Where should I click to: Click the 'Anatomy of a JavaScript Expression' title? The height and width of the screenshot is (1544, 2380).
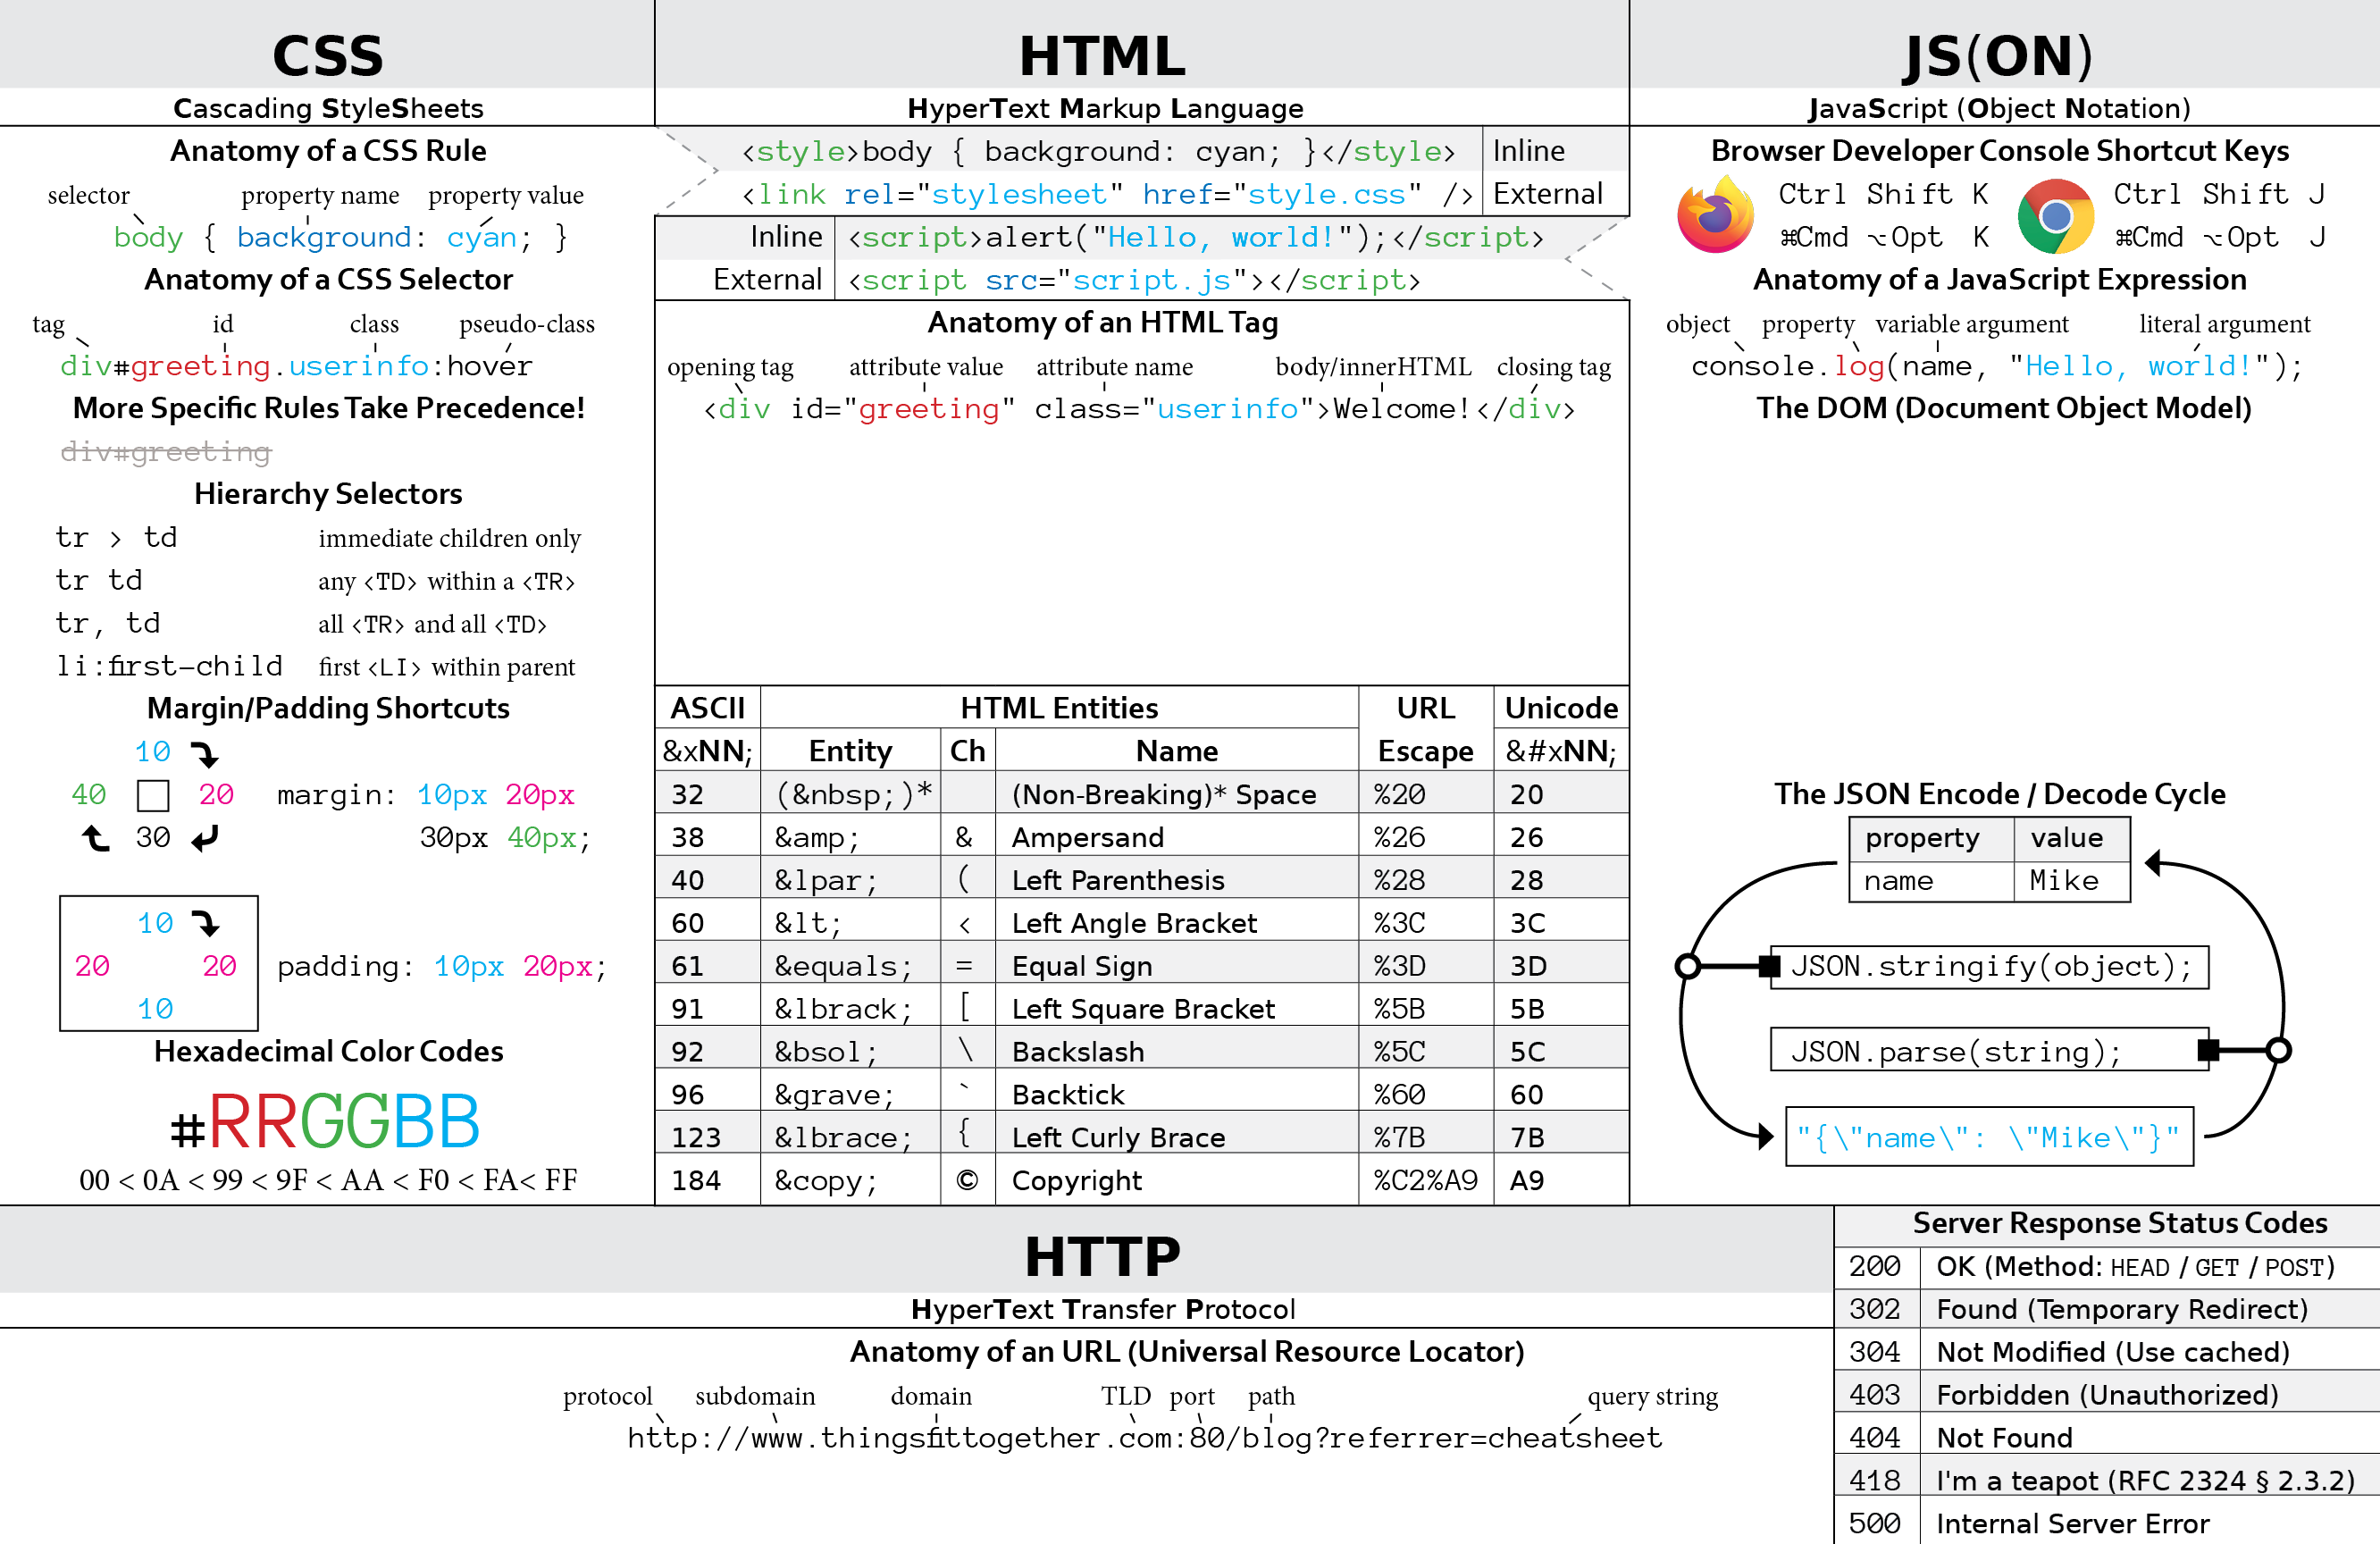[1999, 280]
